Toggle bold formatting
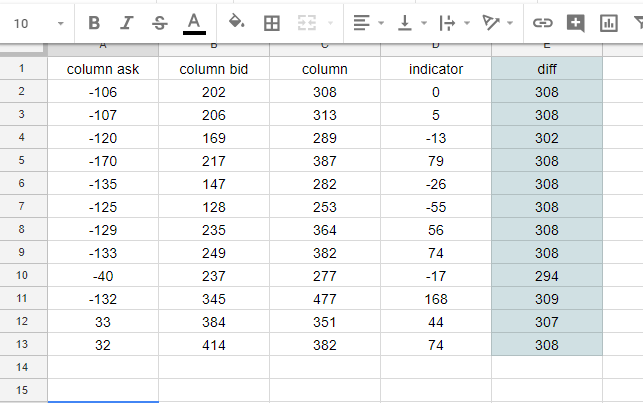This screenshot has height=403, width=643. (x=94, y=22)
